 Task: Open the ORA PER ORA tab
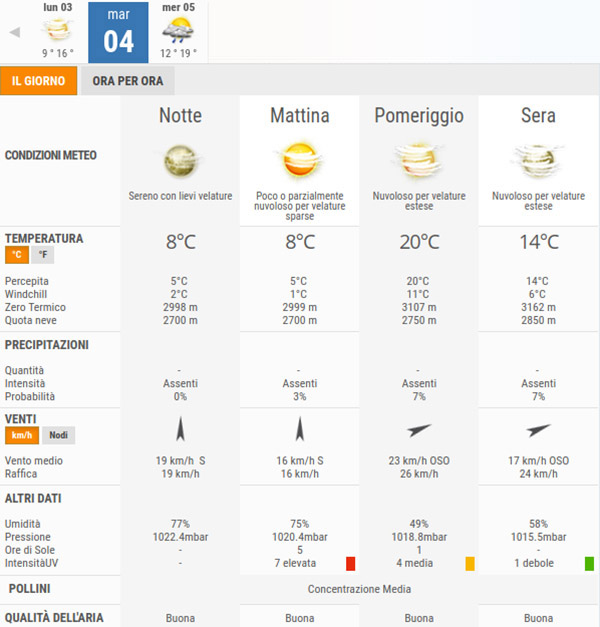click(x=128, y=81)
